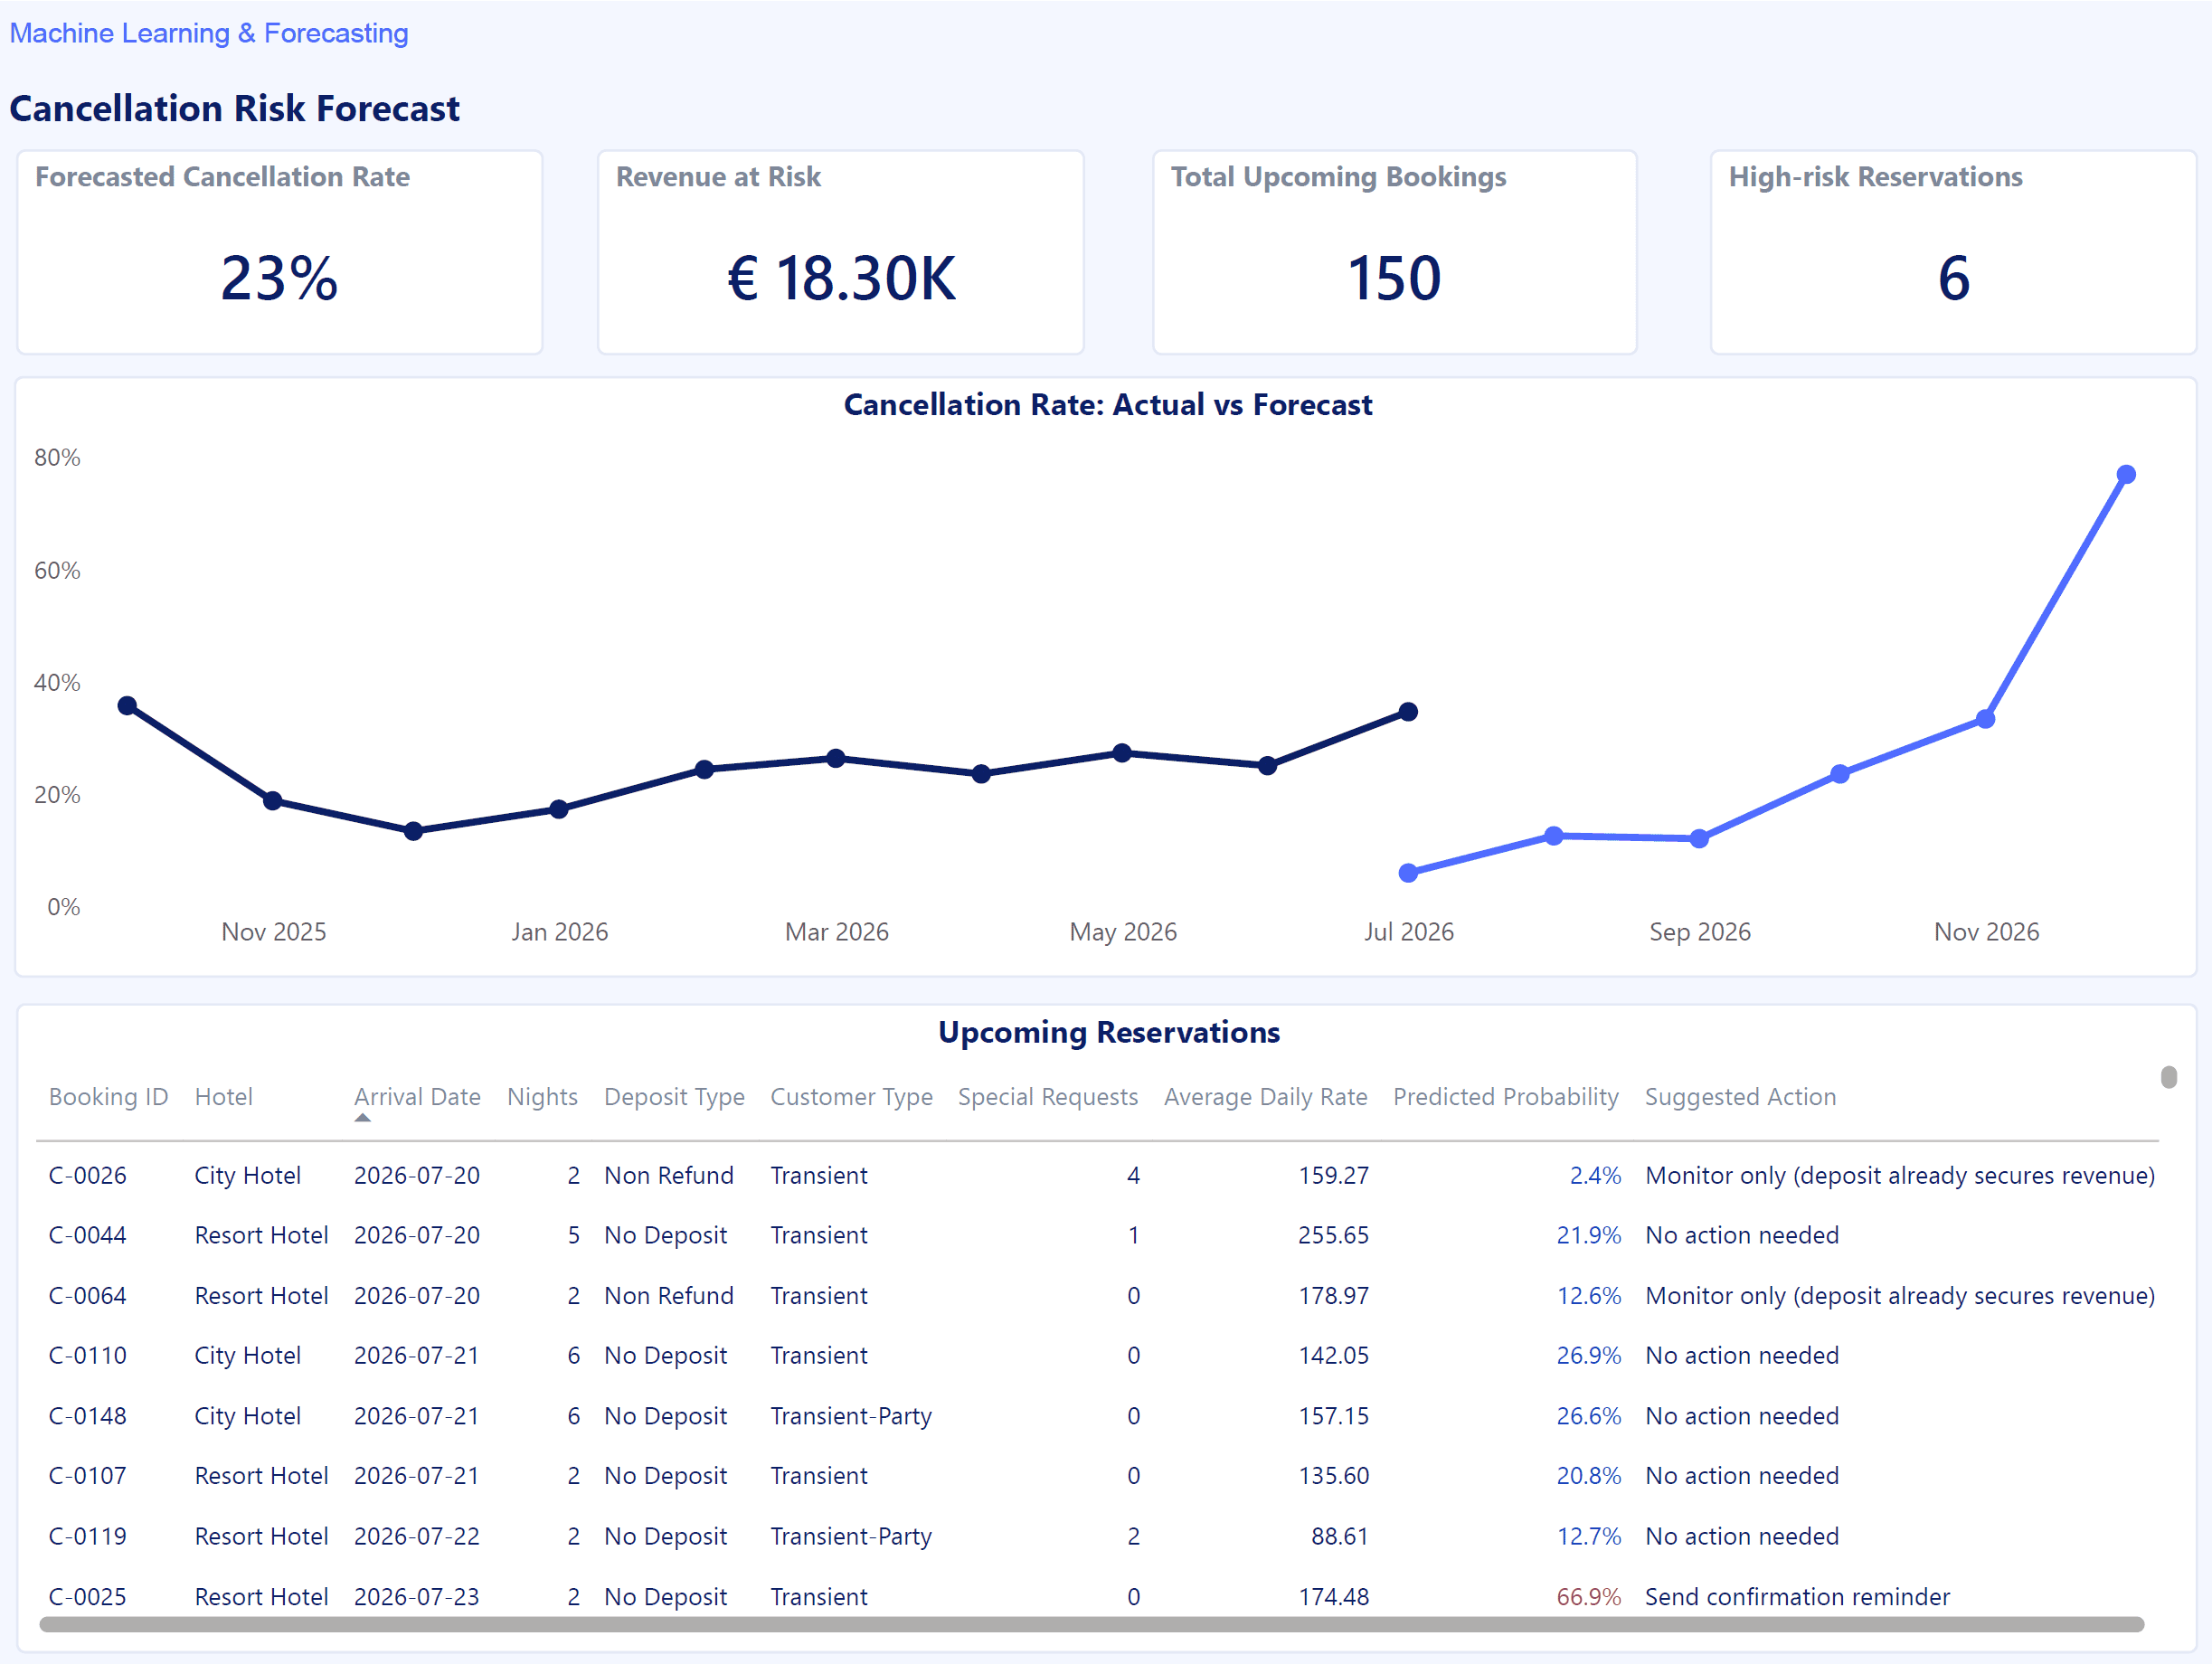Screen dimensions: 2212x1664
Task: Click the horizontal scrollbar of reservations table
Action: pyautogui.click(x=1092, y=1624)
